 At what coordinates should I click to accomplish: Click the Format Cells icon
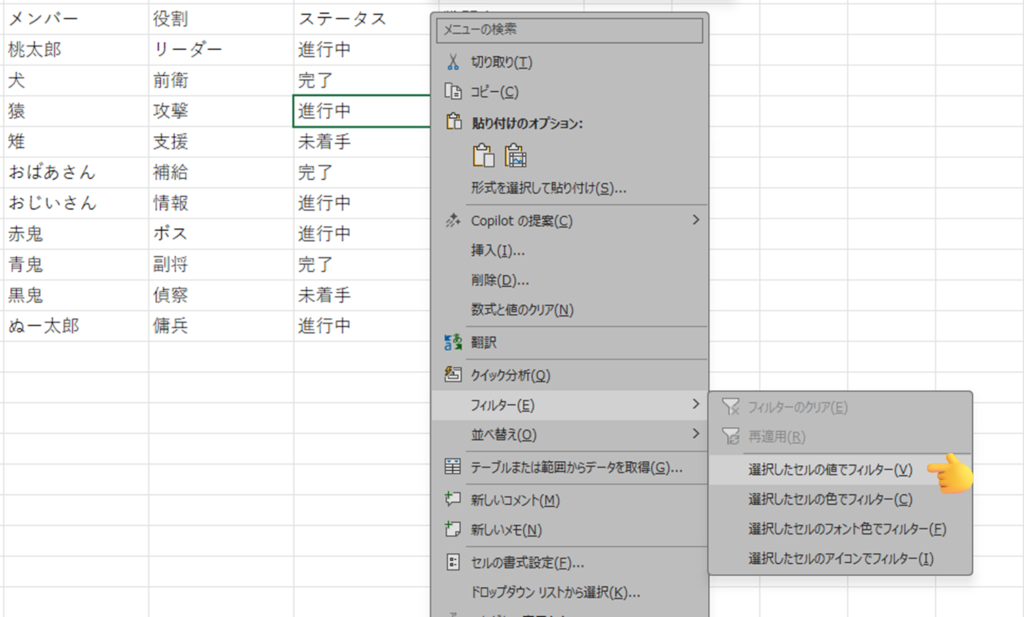[x=452, y=562]
